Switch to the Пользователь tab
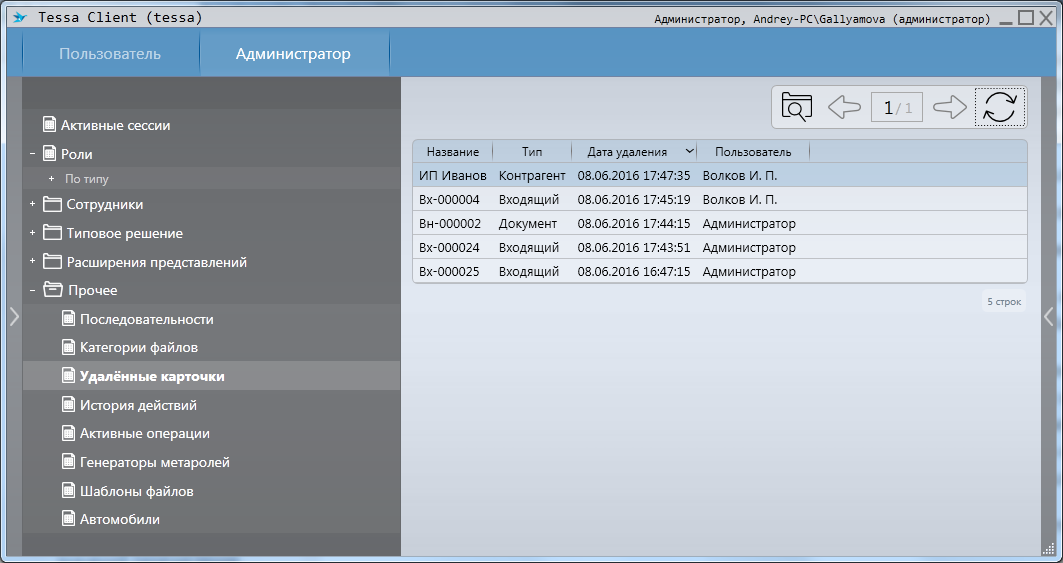The height and width of the screenshot is (563, 1063). coord(110,54)
